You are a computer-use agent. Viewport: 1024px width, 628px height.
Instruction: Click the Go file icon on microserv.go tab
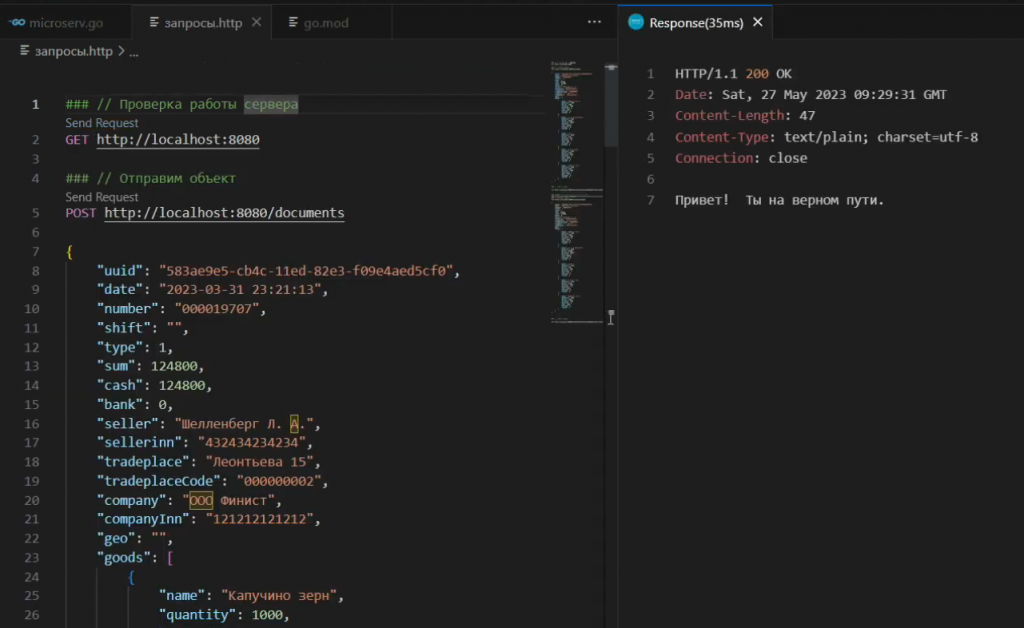pyautogui.click(x=17, y=23)
